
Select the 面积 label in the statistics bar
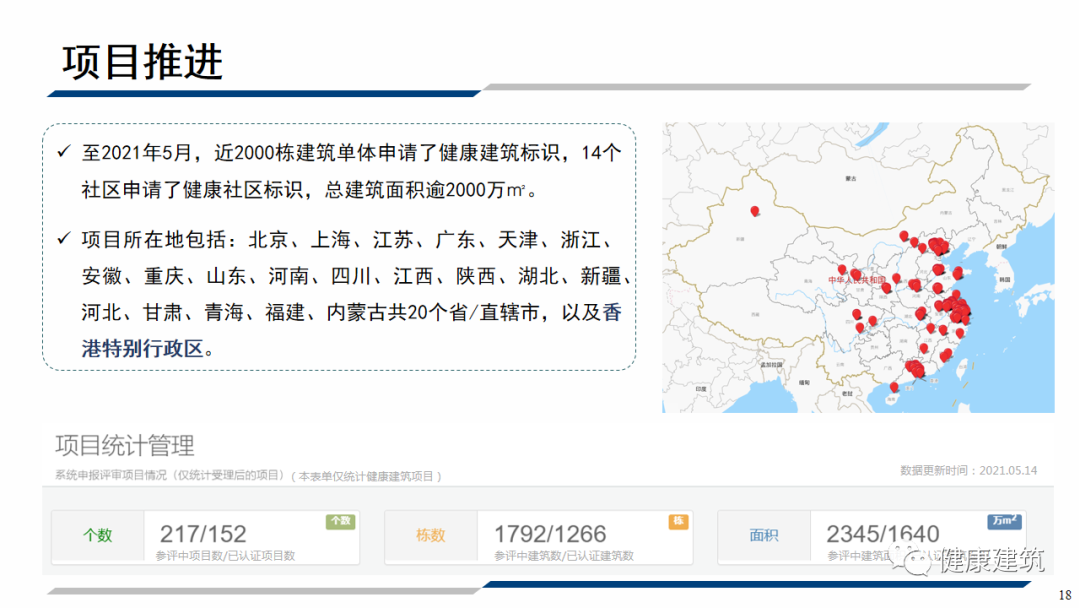pyautogui.click(x=763, y=536)
